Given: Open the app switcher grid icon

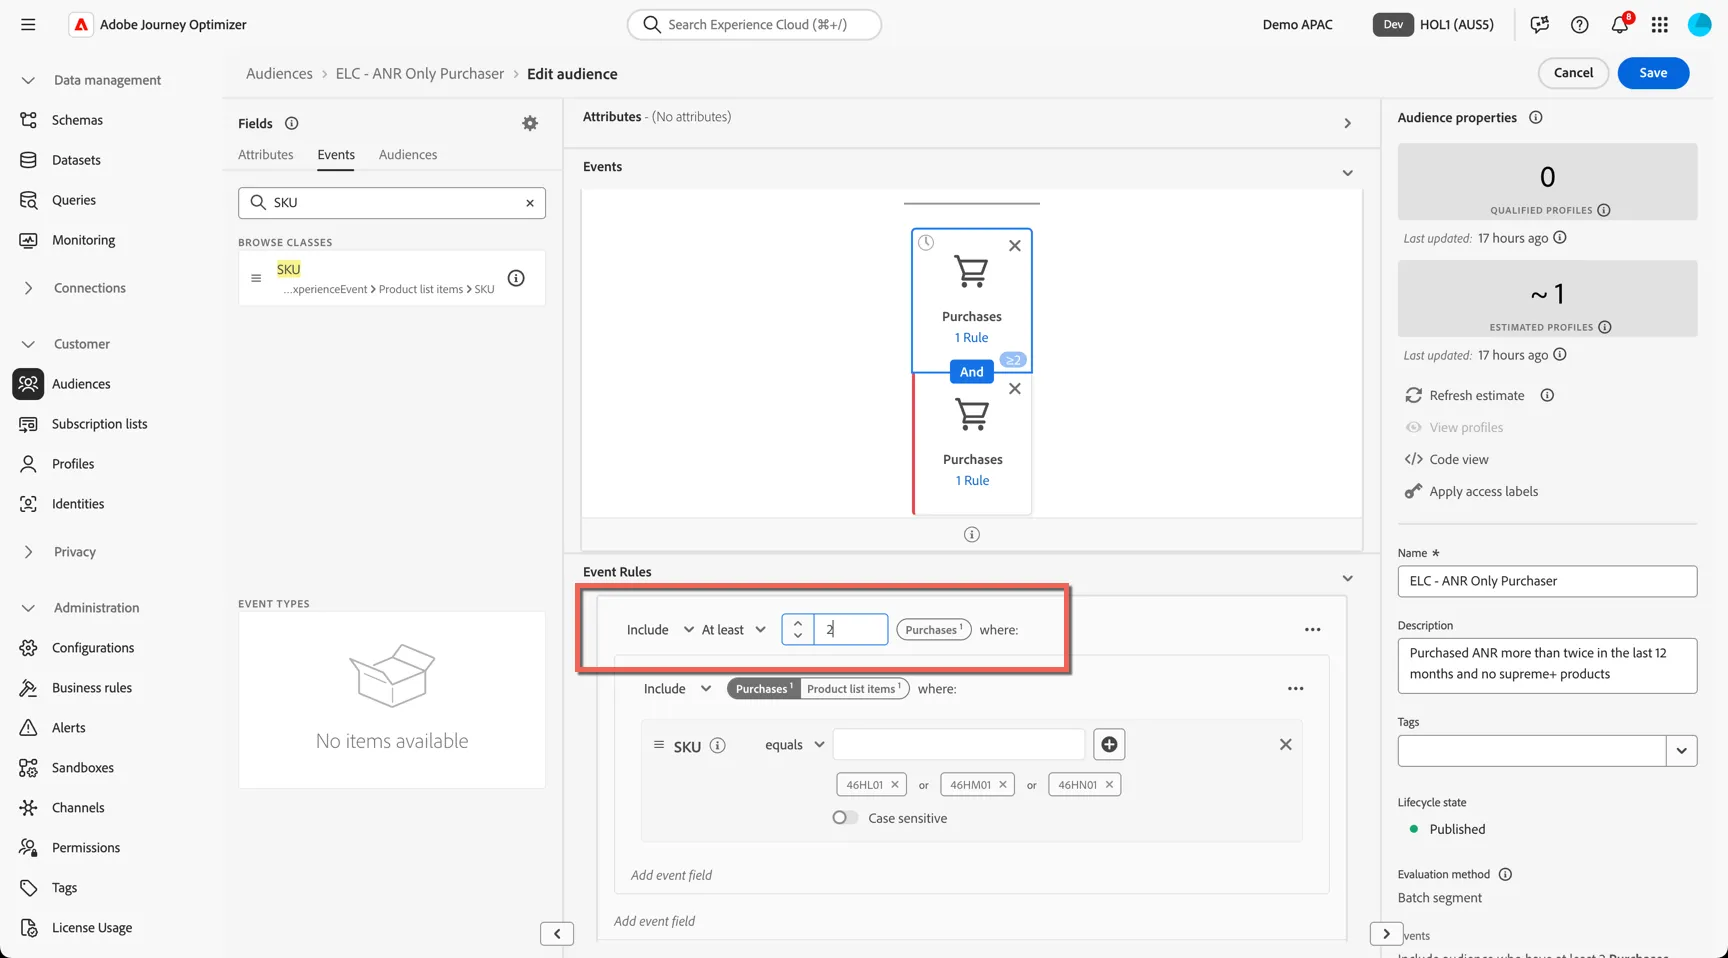Looking at the screenshot, I should 1660,25.
